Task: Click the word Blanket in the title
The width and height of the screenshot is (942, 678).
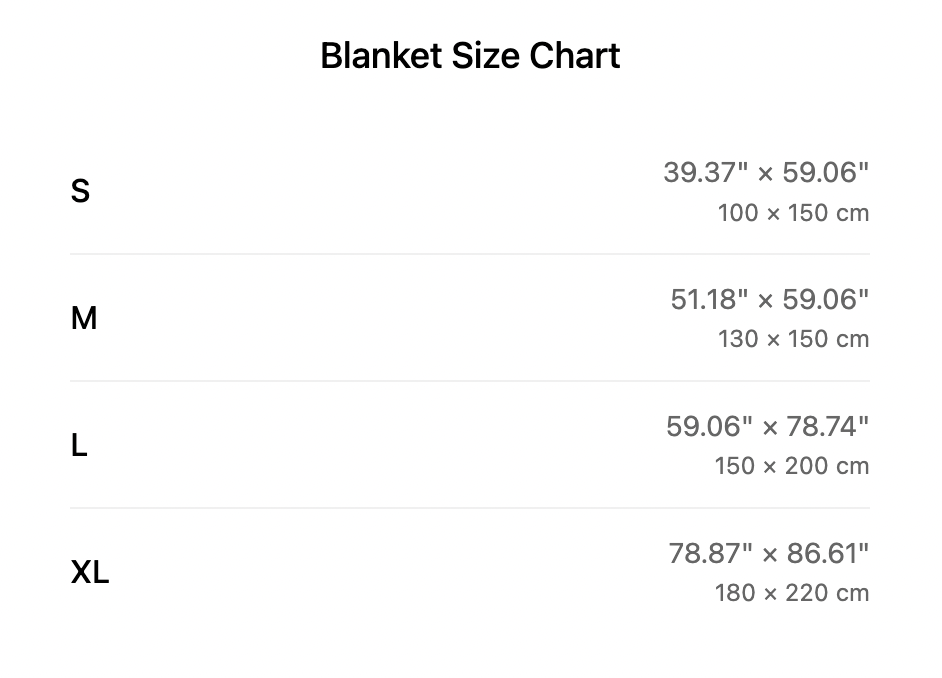Action: (x=381, y=56)
